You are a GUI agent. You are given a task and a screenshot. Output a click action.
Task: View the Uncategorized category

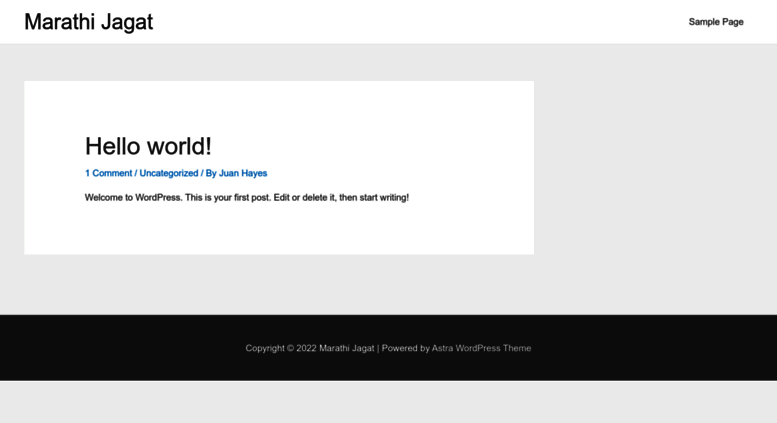coord(168,173)
